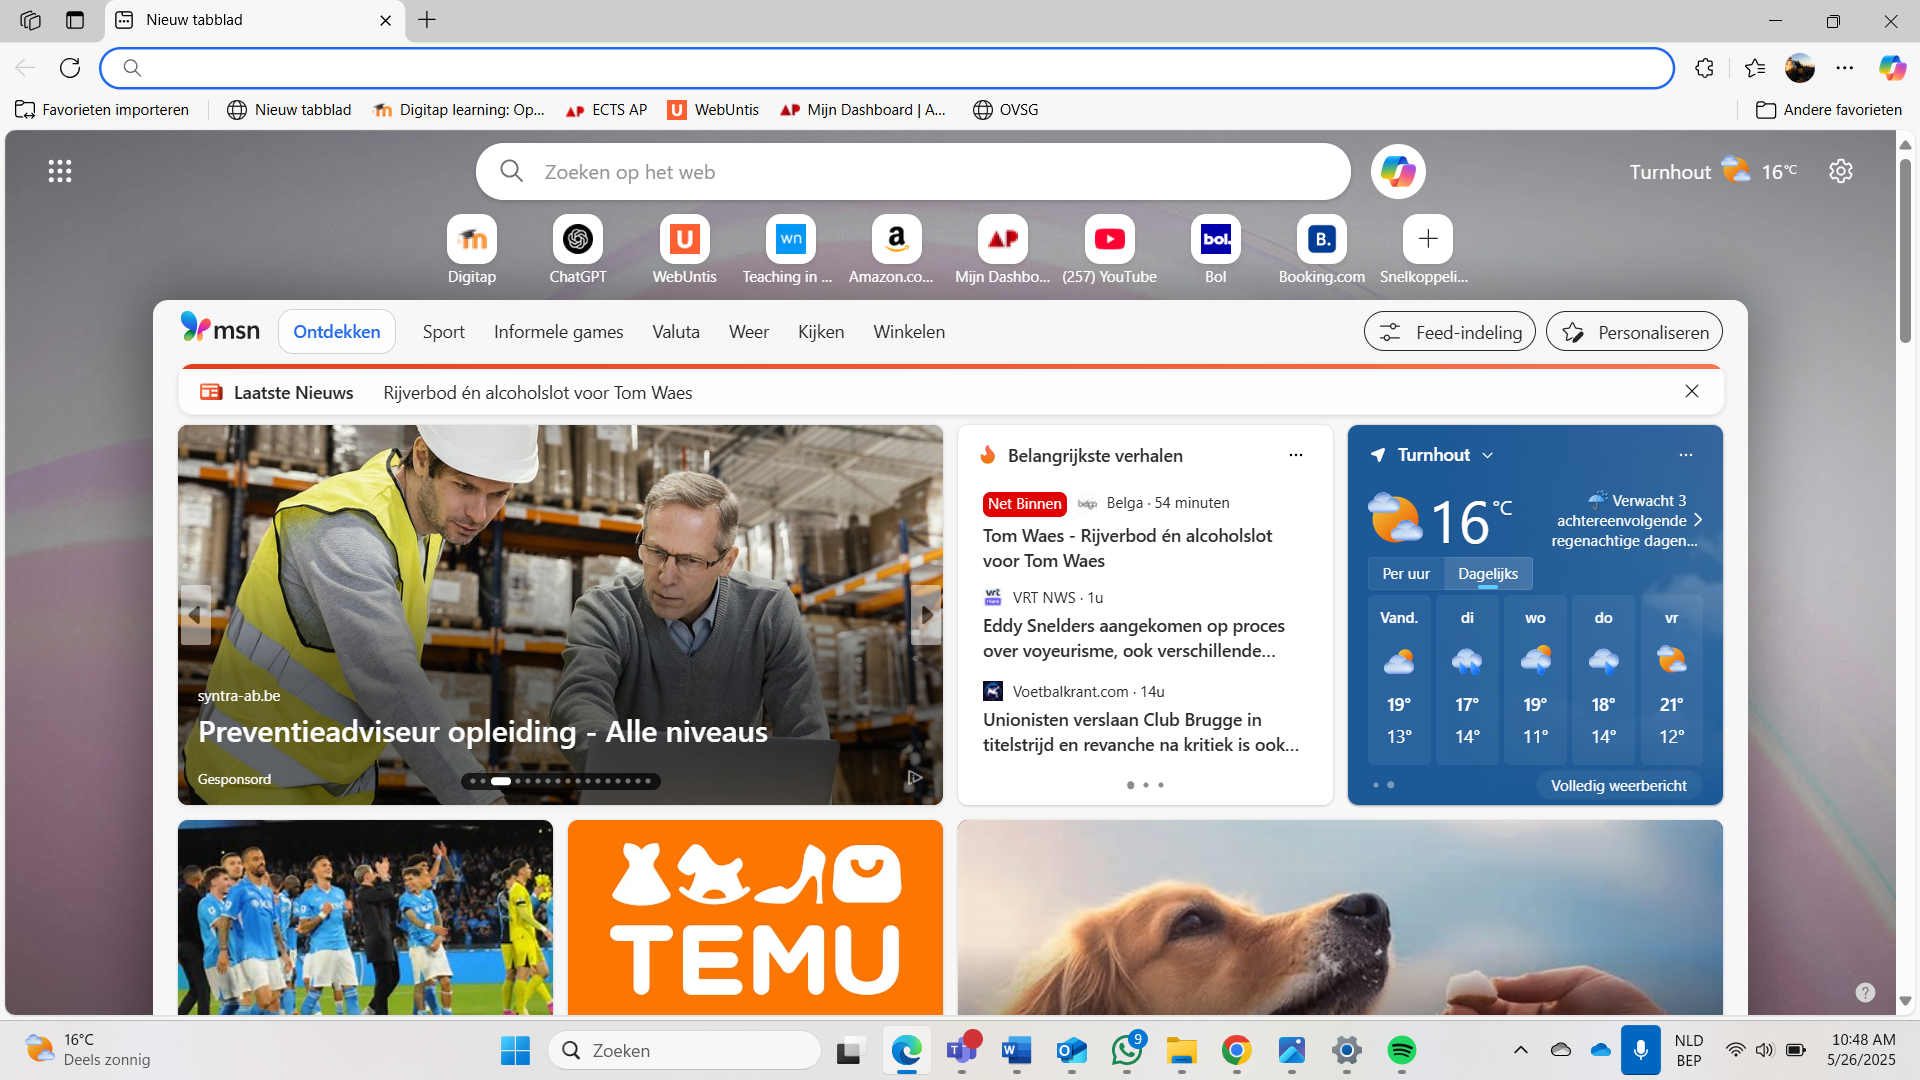Image resolution: width=1920 pixels, height=1080 pixels.
Task: Open the tab actions menu icon
Action: point(75,20)
